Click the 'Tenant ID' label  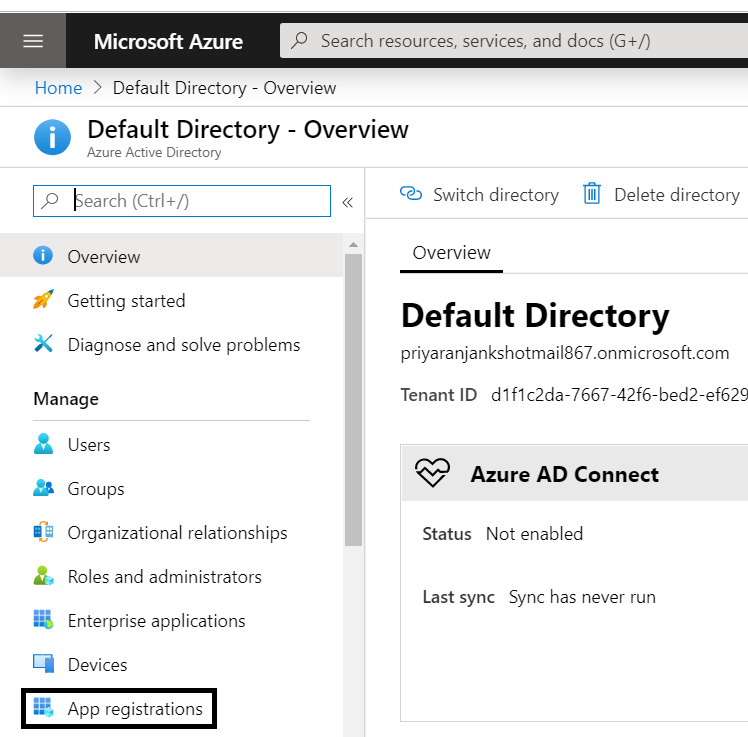(438, 395)
